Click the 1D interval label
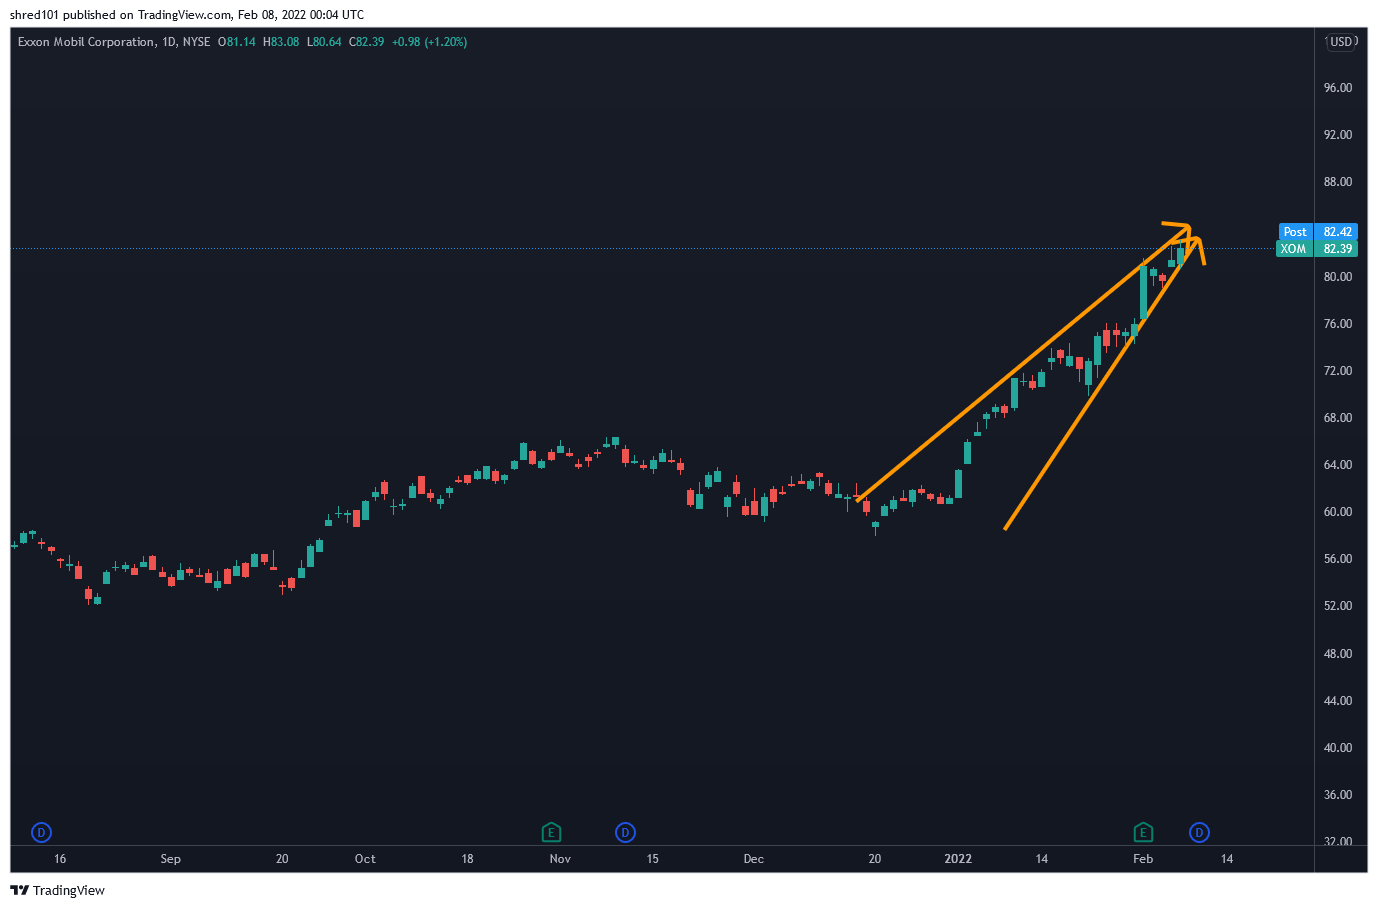 click(x=169, y=42)
